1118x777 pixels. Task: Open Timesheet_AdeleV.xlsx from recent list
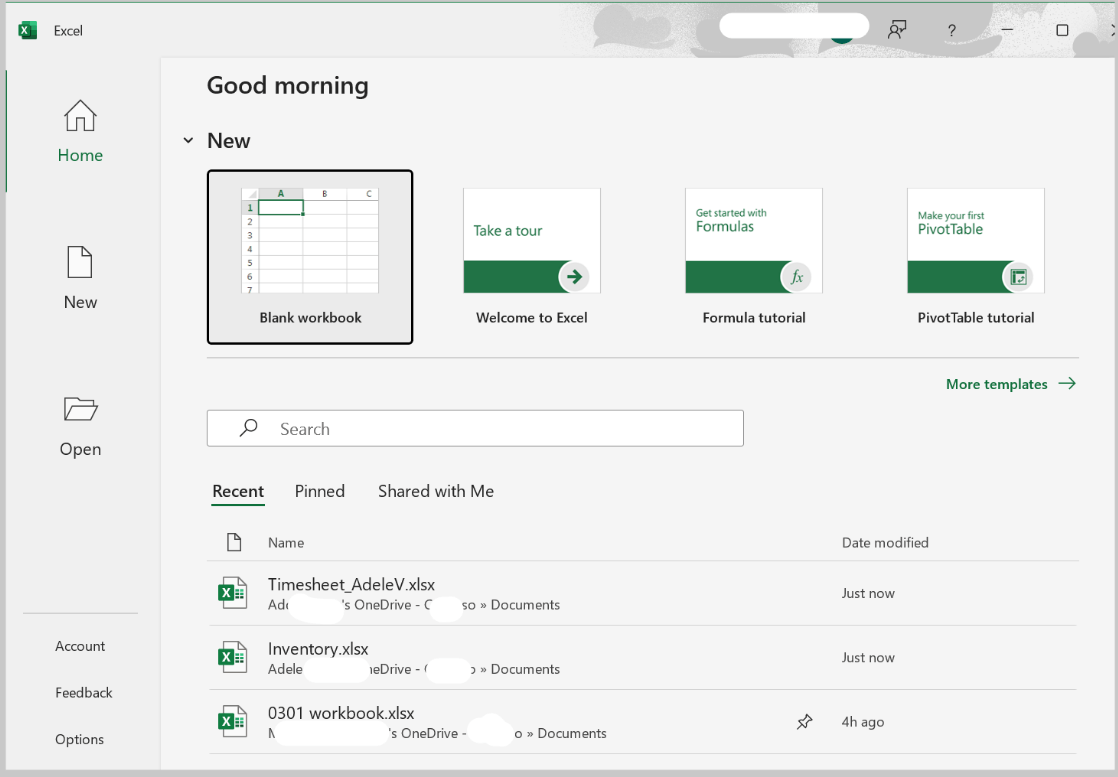click(x=642, y=593)
